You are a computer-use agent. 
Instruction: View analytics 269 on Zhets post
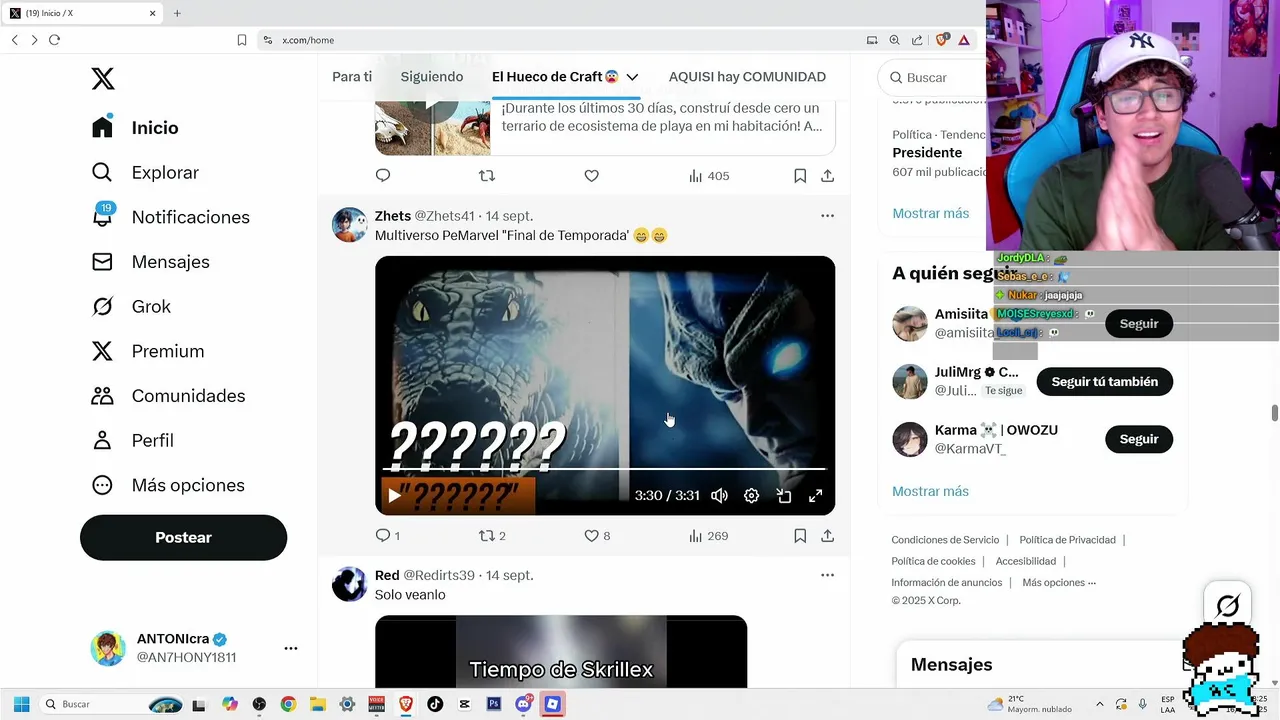708,536
